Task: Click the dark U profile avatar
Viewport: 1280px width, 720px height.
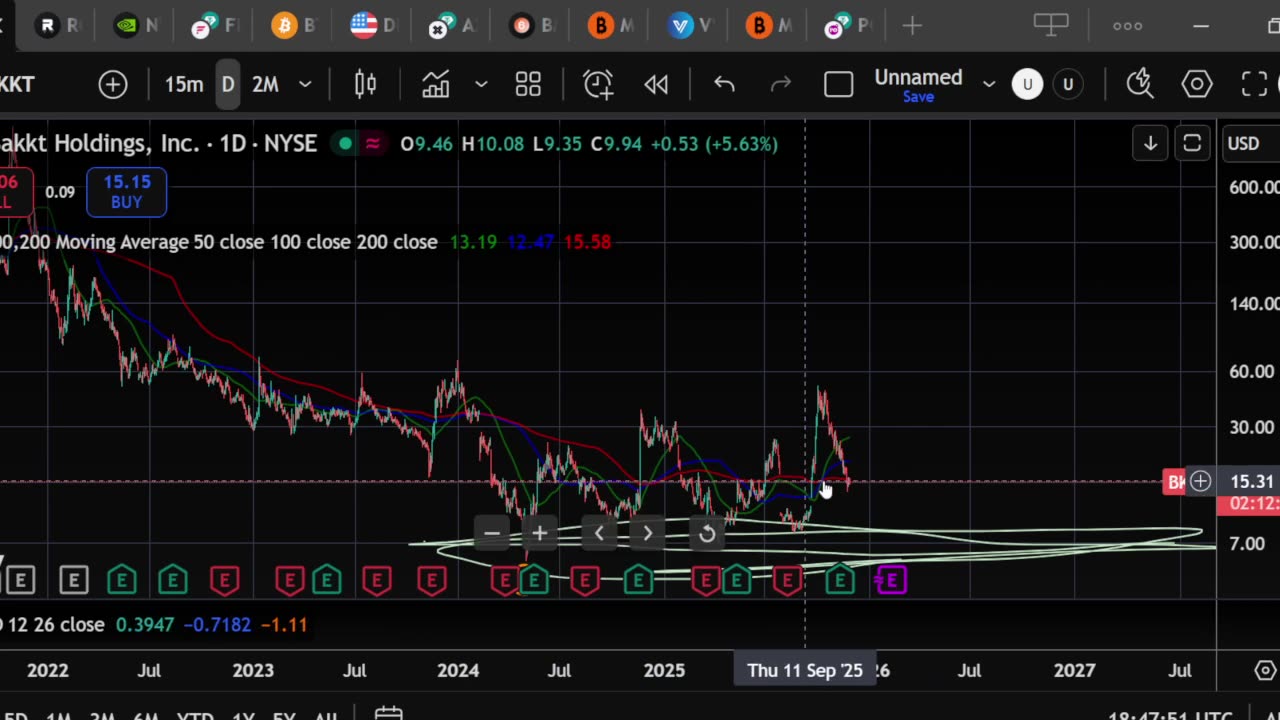Action: 1068,85
